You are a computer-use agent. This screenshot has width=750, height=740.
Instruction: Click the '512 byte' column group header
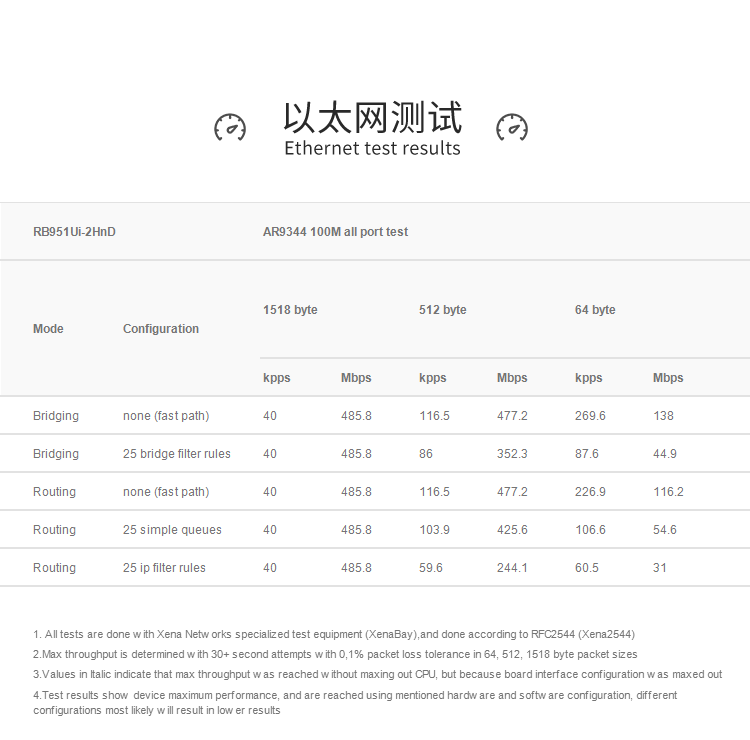click(x=442, y=309)
